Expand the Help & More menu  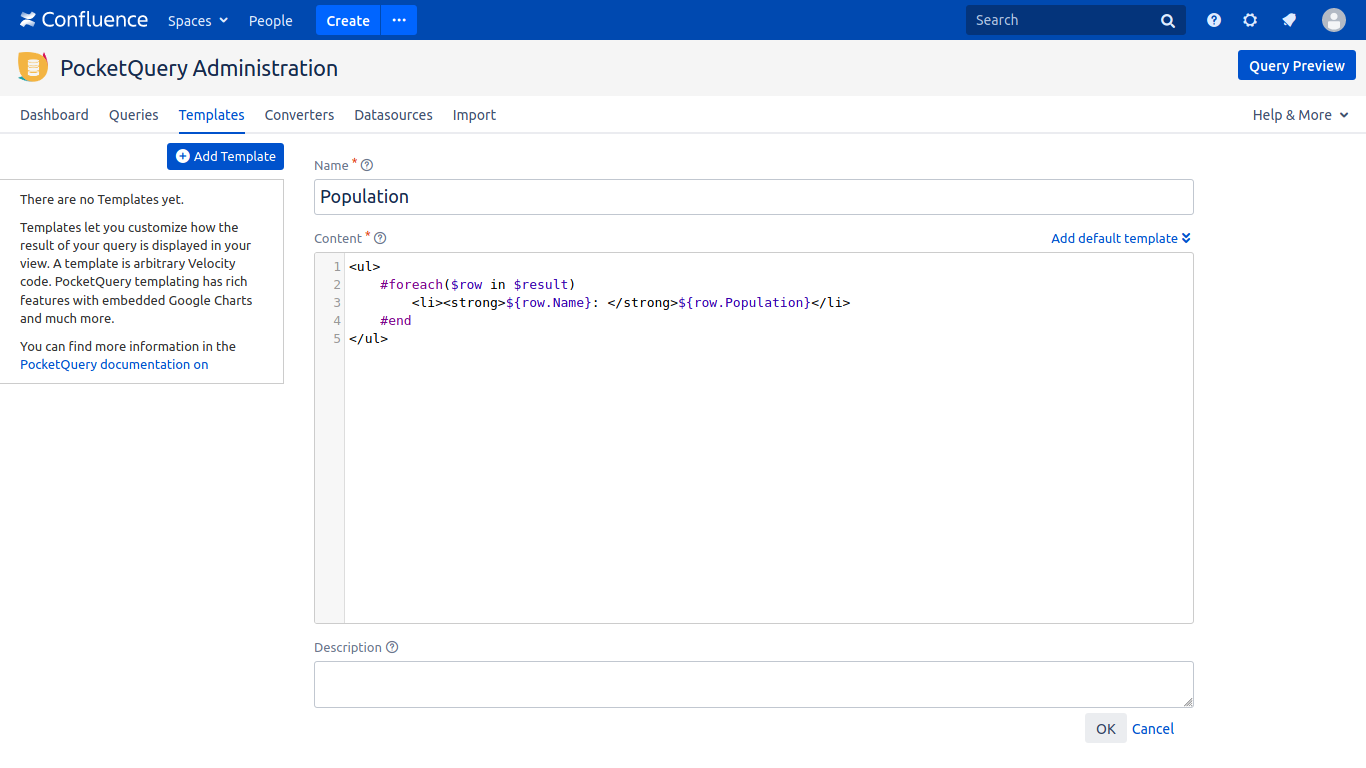[x=1300, y=115]
